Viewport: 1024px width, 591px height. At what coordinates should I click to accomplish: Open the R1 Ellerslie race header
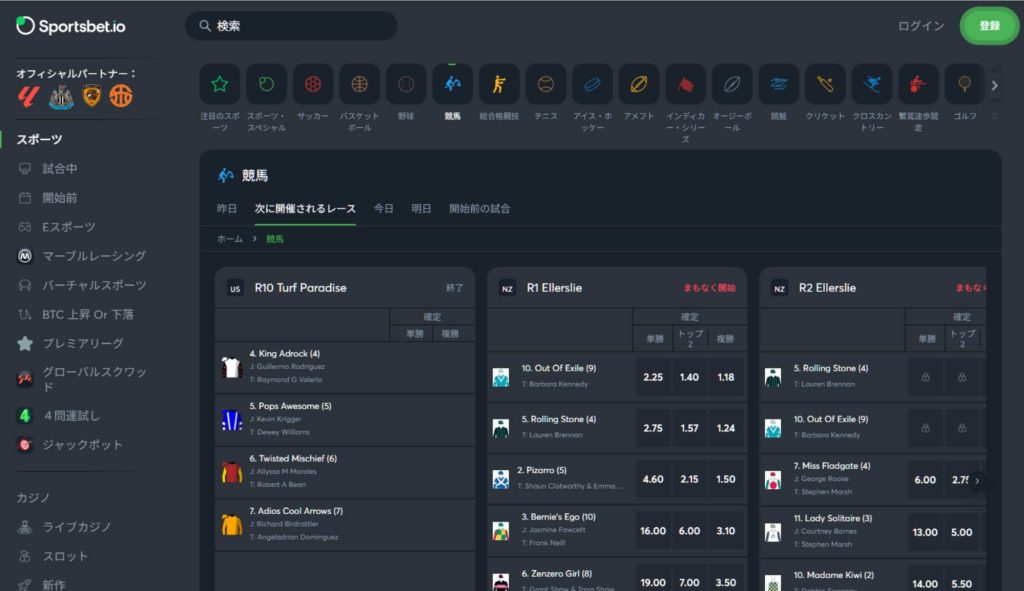pyautogui.click(x=617, y=288)
